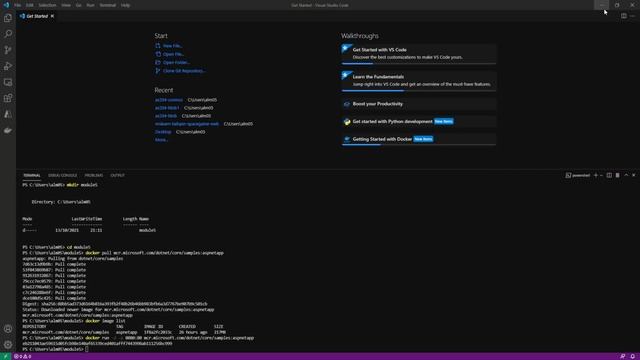The image size is (640, 360).
Task: Open the first recent folder link
Action: pyautogui.click(x=169, y=100)
